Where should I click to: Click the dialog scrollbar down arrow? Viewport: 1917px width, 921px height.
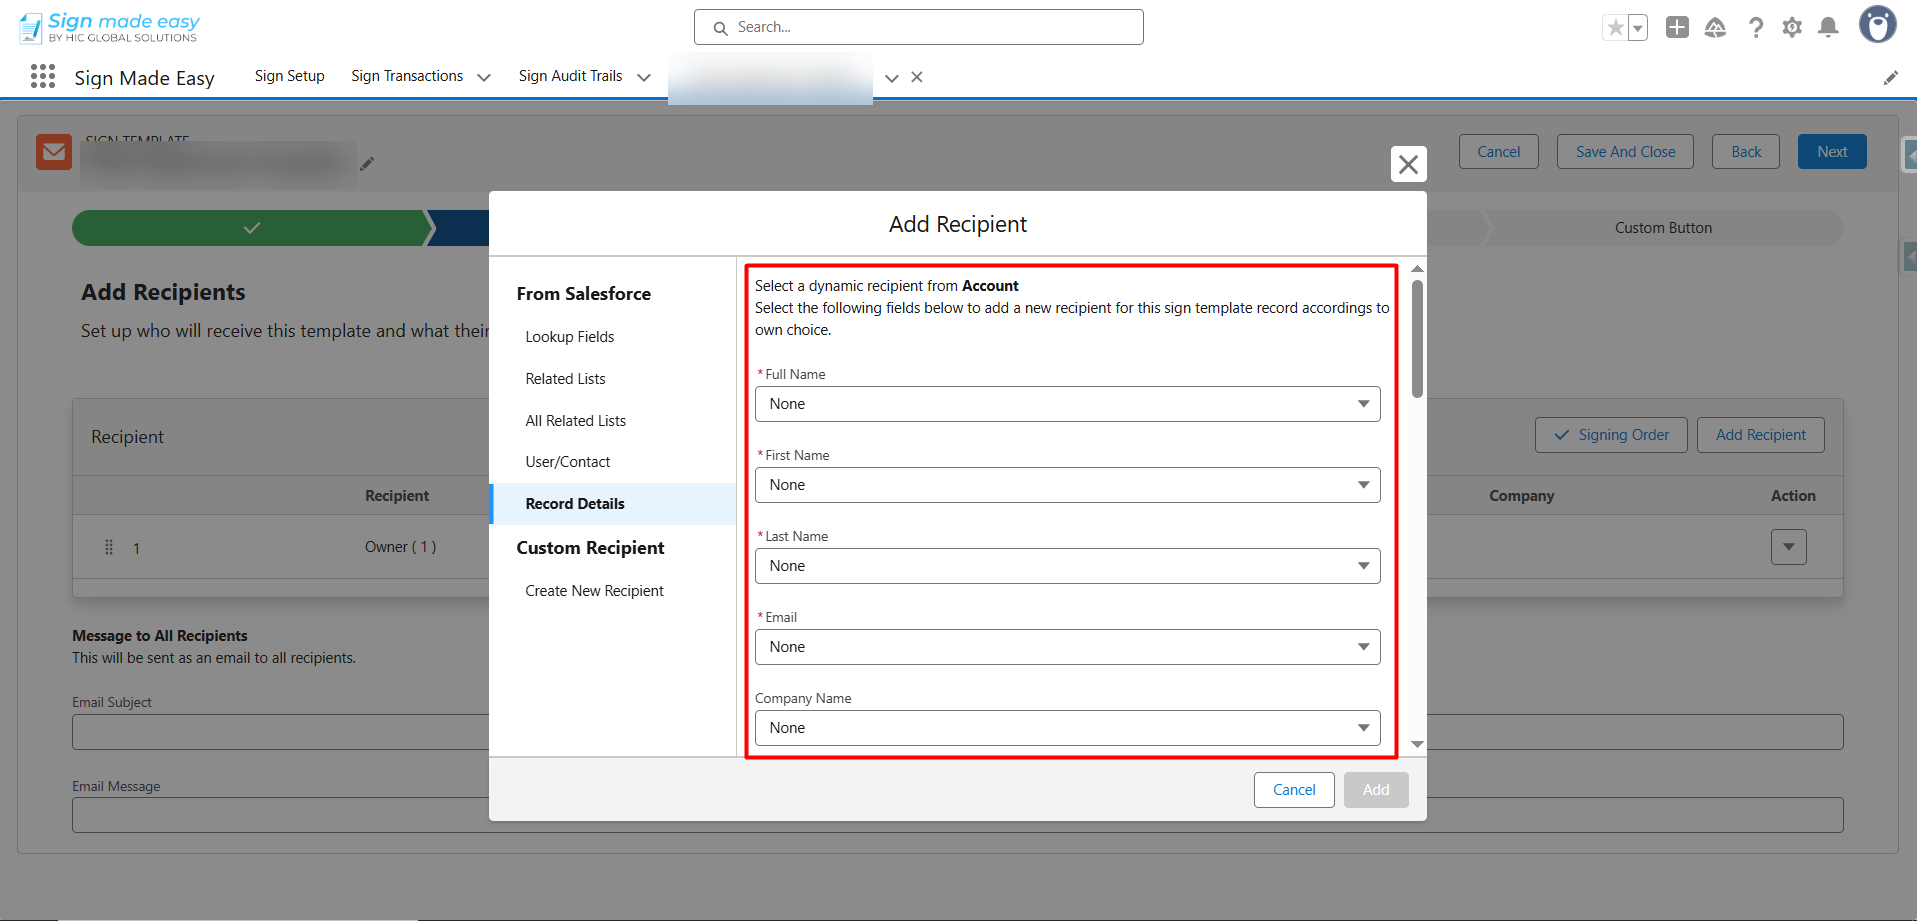coord(1417,744)
